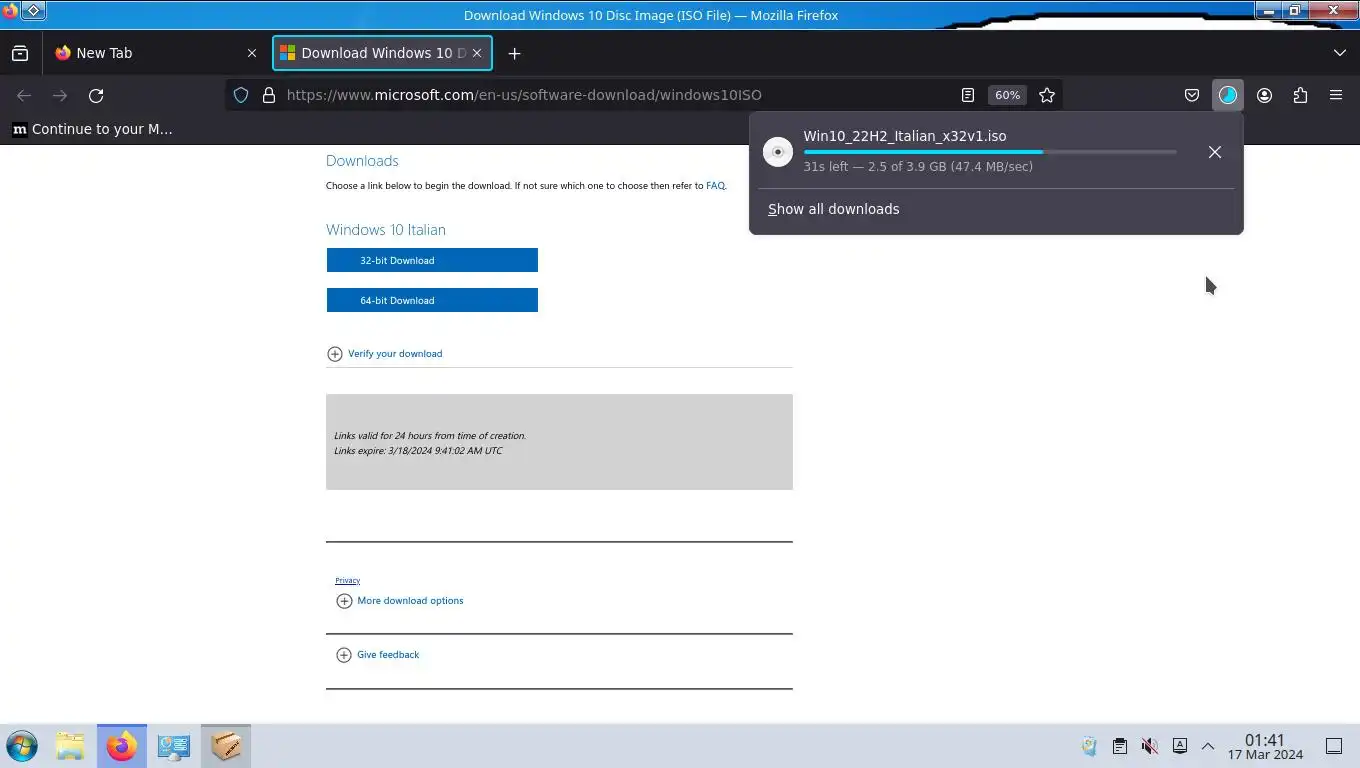
Task: Open the Privacy link
Action: [347, 580]
